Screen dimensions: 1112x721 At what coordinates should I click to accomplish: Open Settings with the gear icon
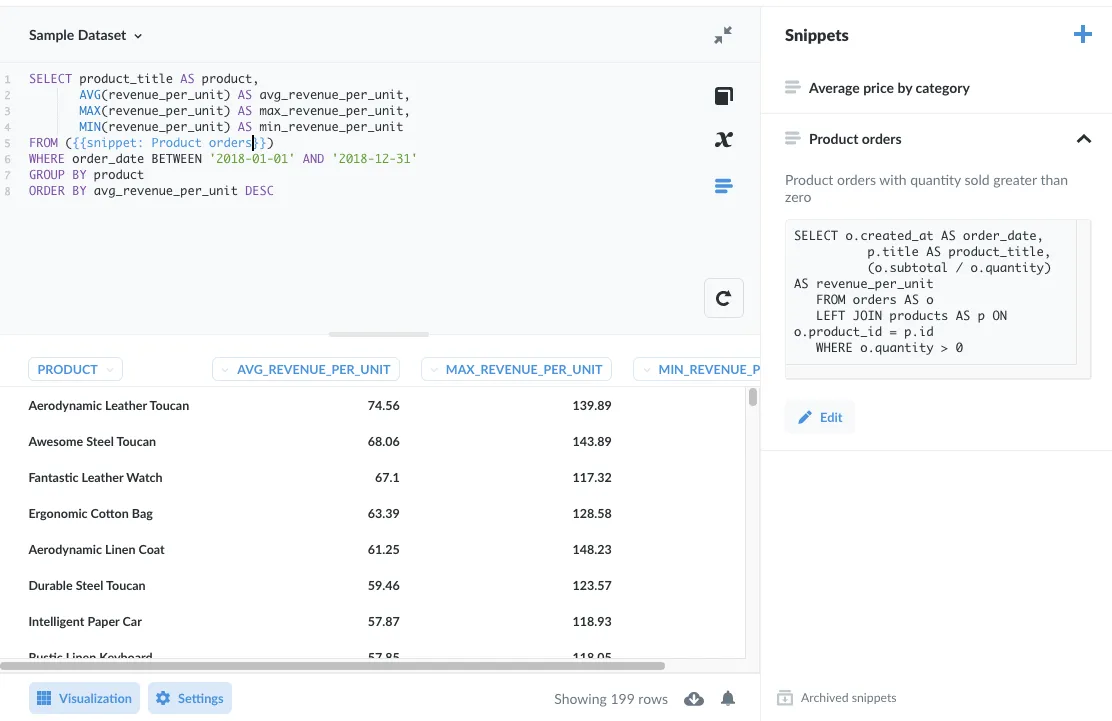point(189,698)
